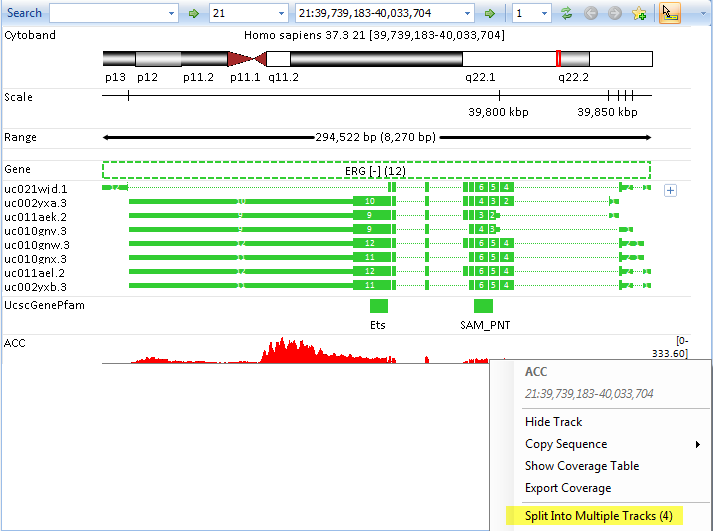Image resolution: width=713 pixels, height=531 pixels.
Task: Click the q22.2 cytoband label
Action: click(573, 77)
